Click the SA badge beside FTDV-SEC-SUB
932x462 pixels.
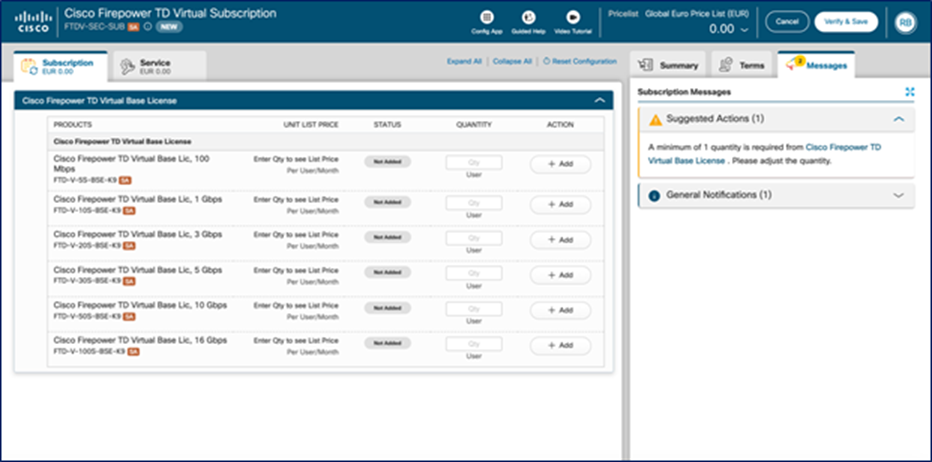click(134, 27)
